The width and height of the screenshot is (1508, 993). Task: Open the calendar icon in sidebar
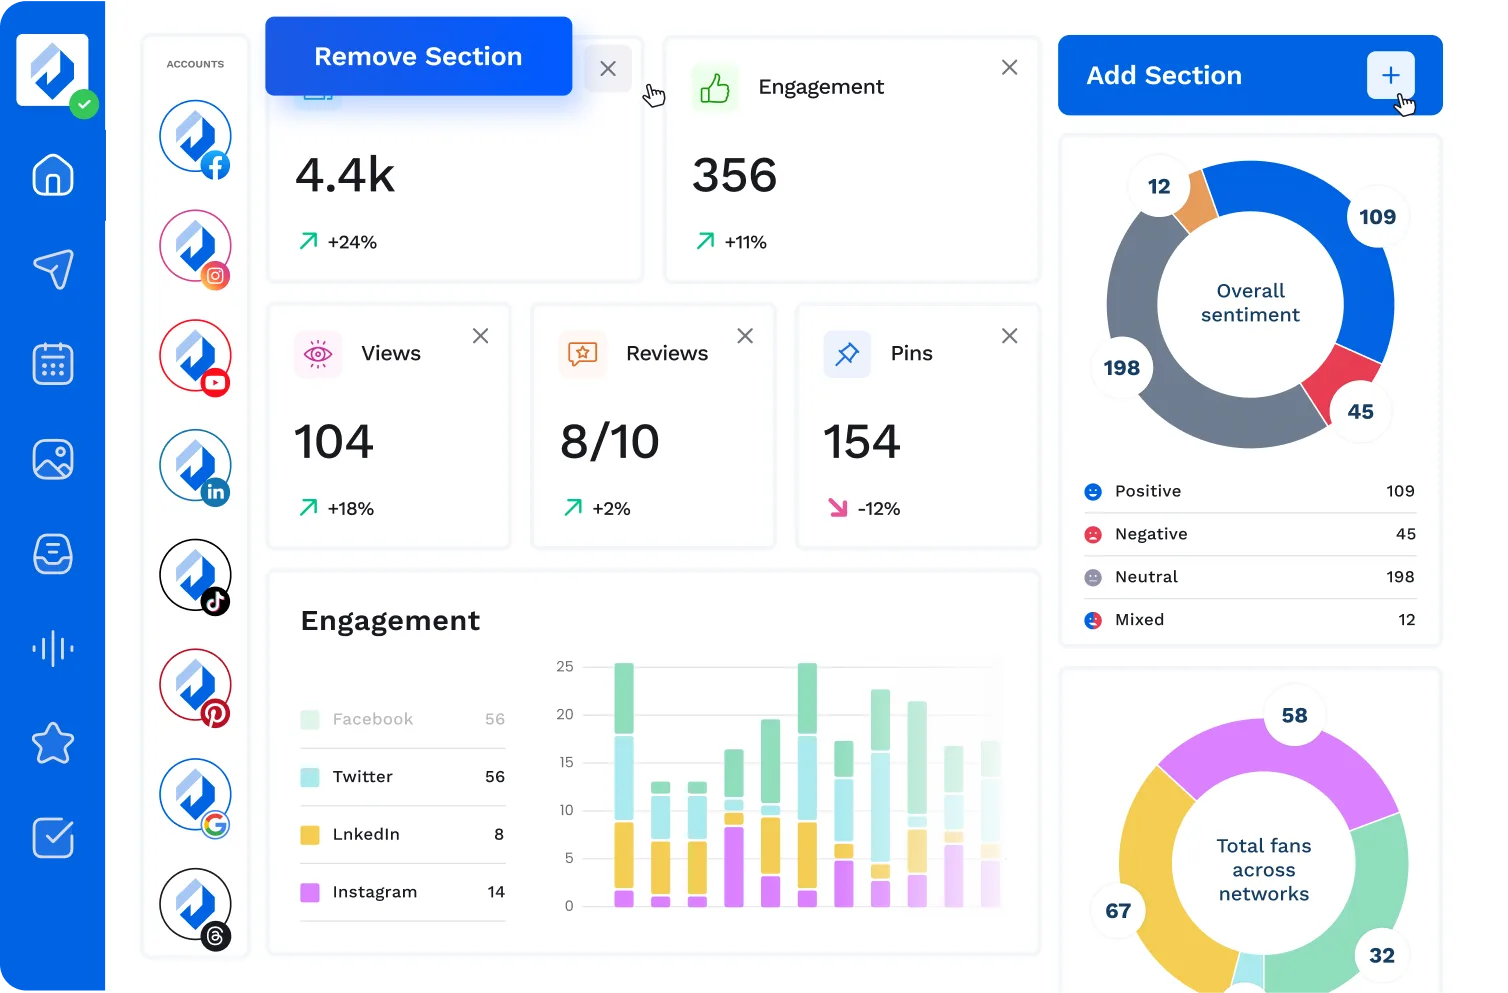(53, 364)
